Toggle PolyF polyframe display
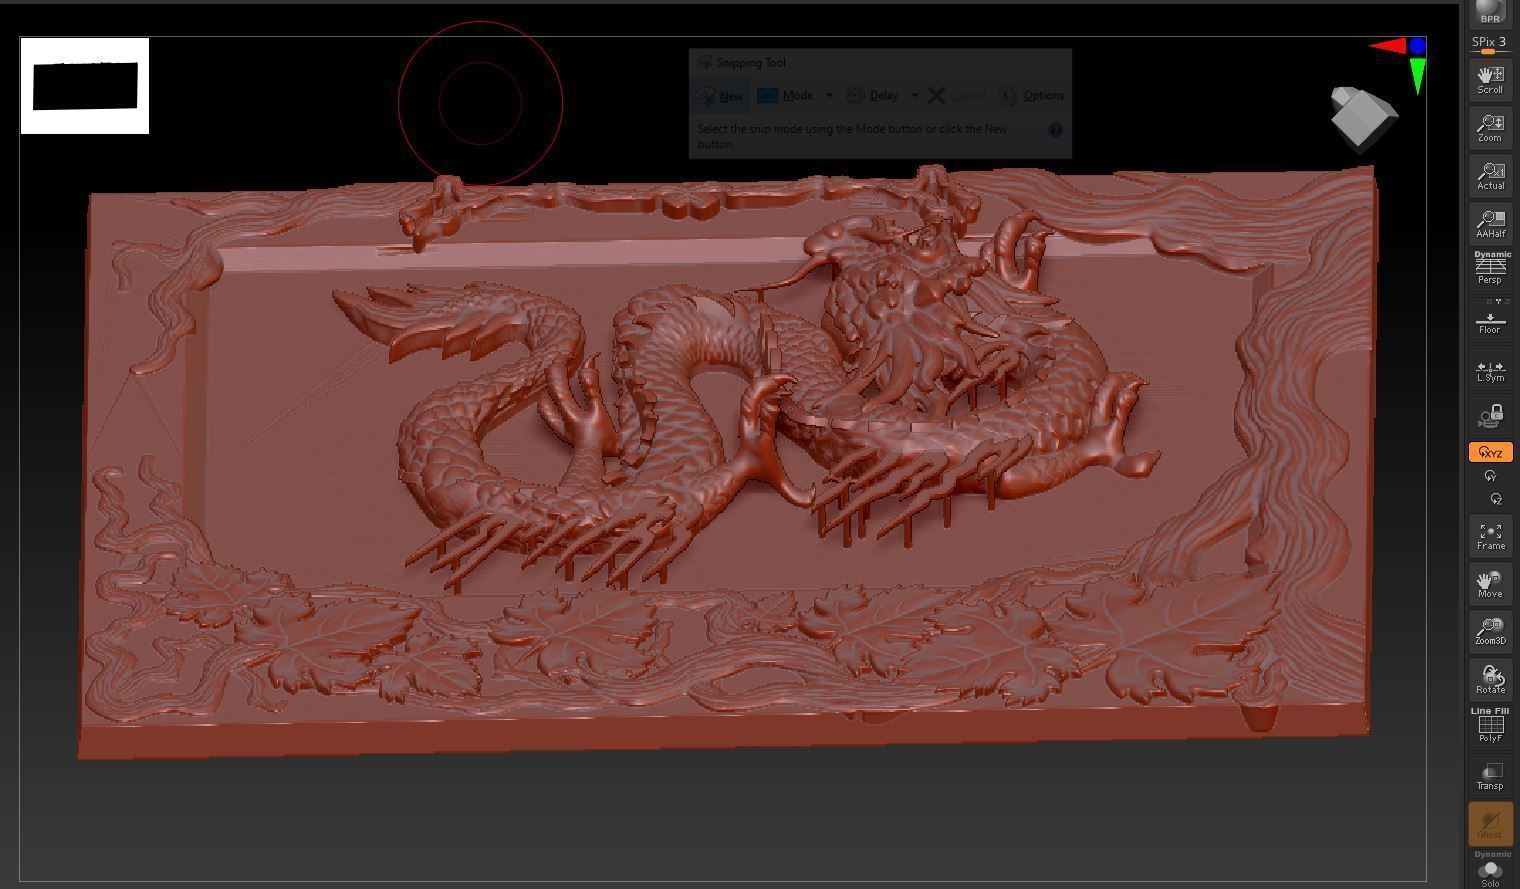1520x889 pixels. pyautogui.click(x=1490, y=729)
